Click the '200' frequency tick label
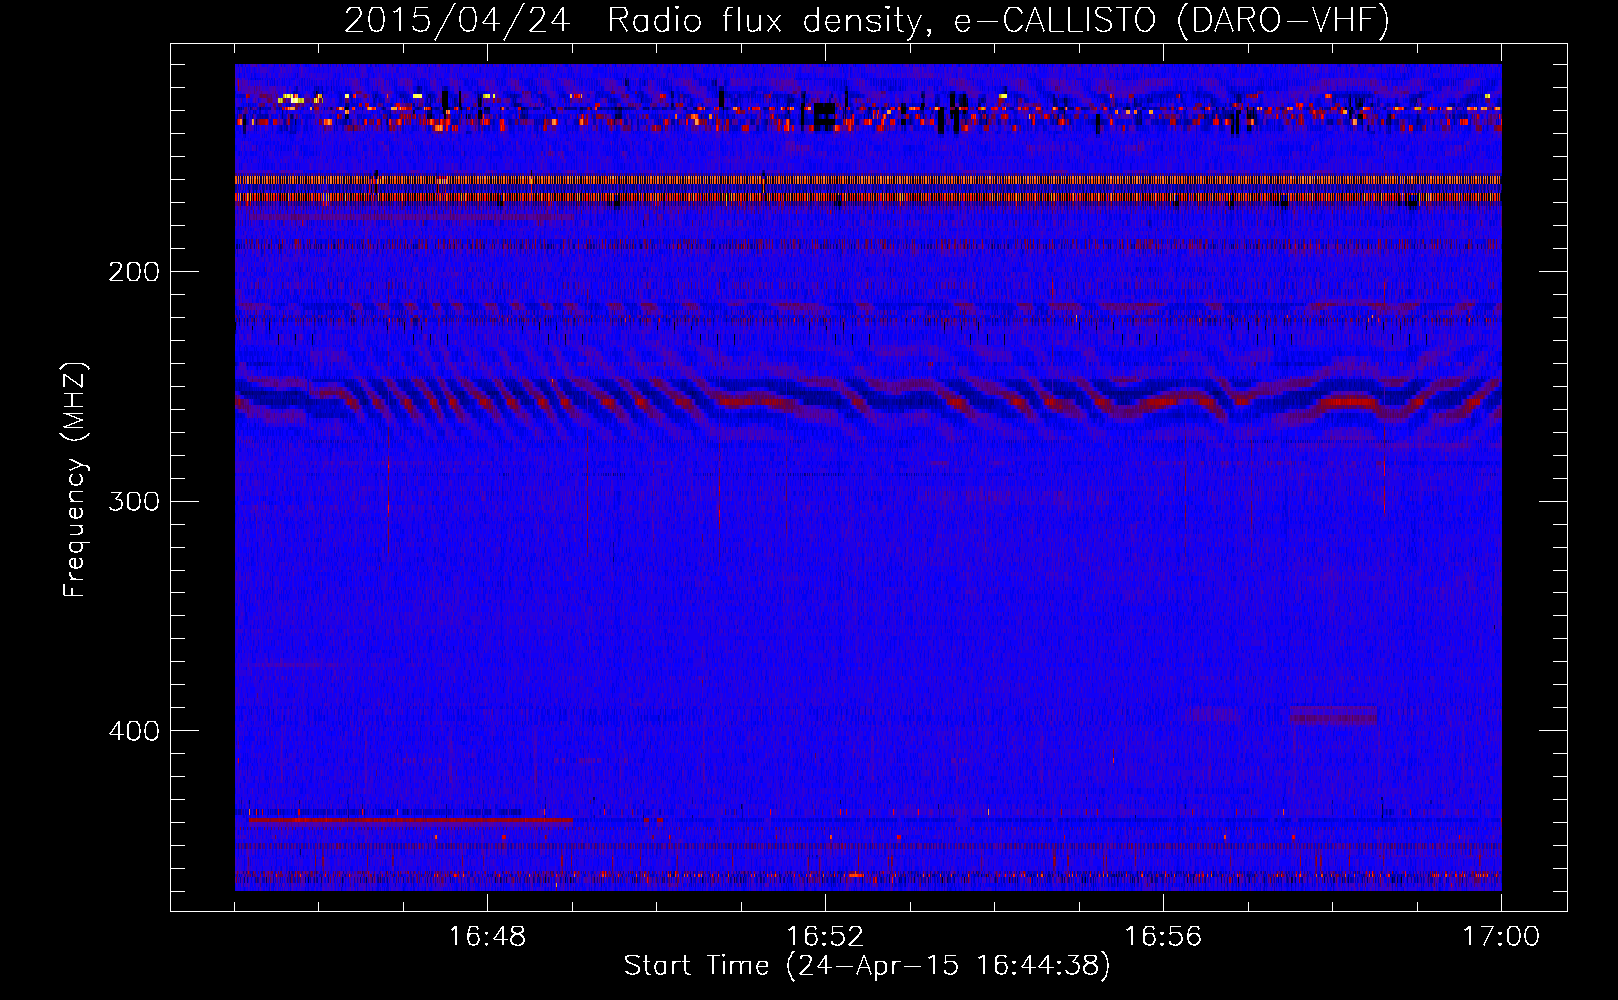Image resolution: width=1618 pixels, height=1000 pixels. point(134,272)
